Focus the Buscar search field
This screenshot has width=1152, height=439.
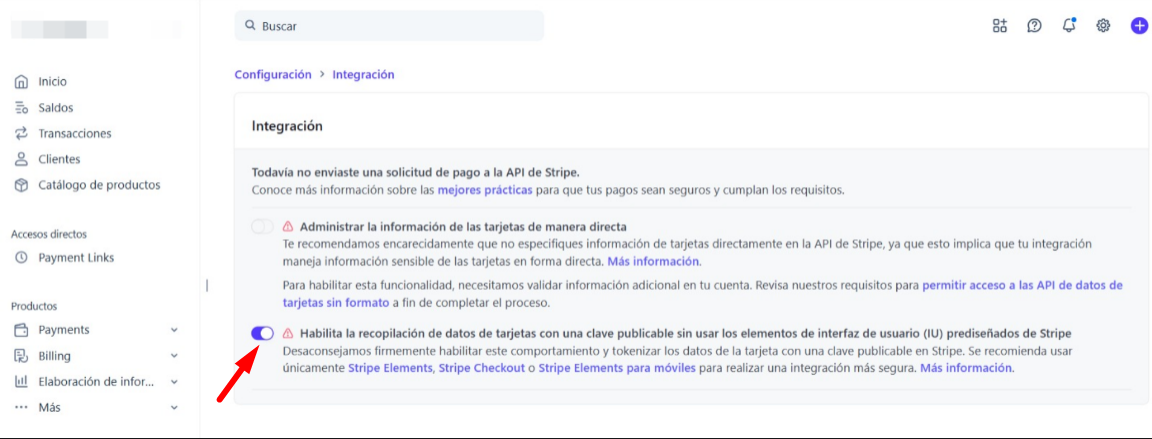tap(389, 26)
